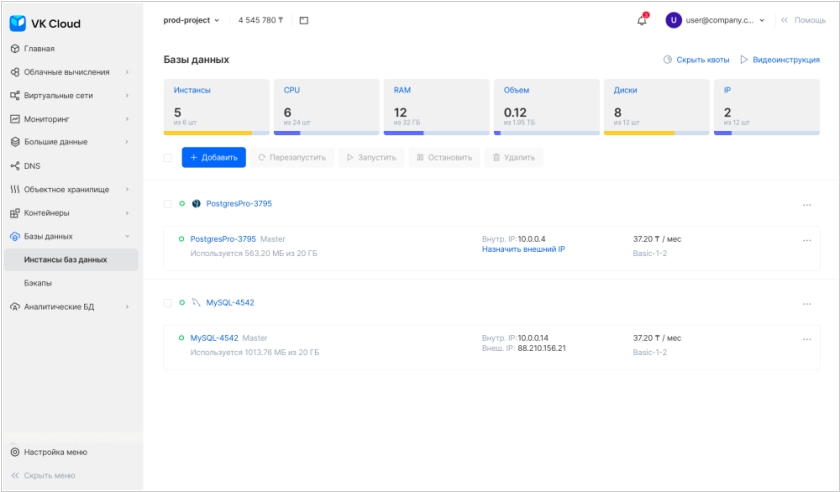The width and height of the screenshot is (840, 492).
Task: Click Скрыть квоты to hide quotas
Action: point(696,60)
